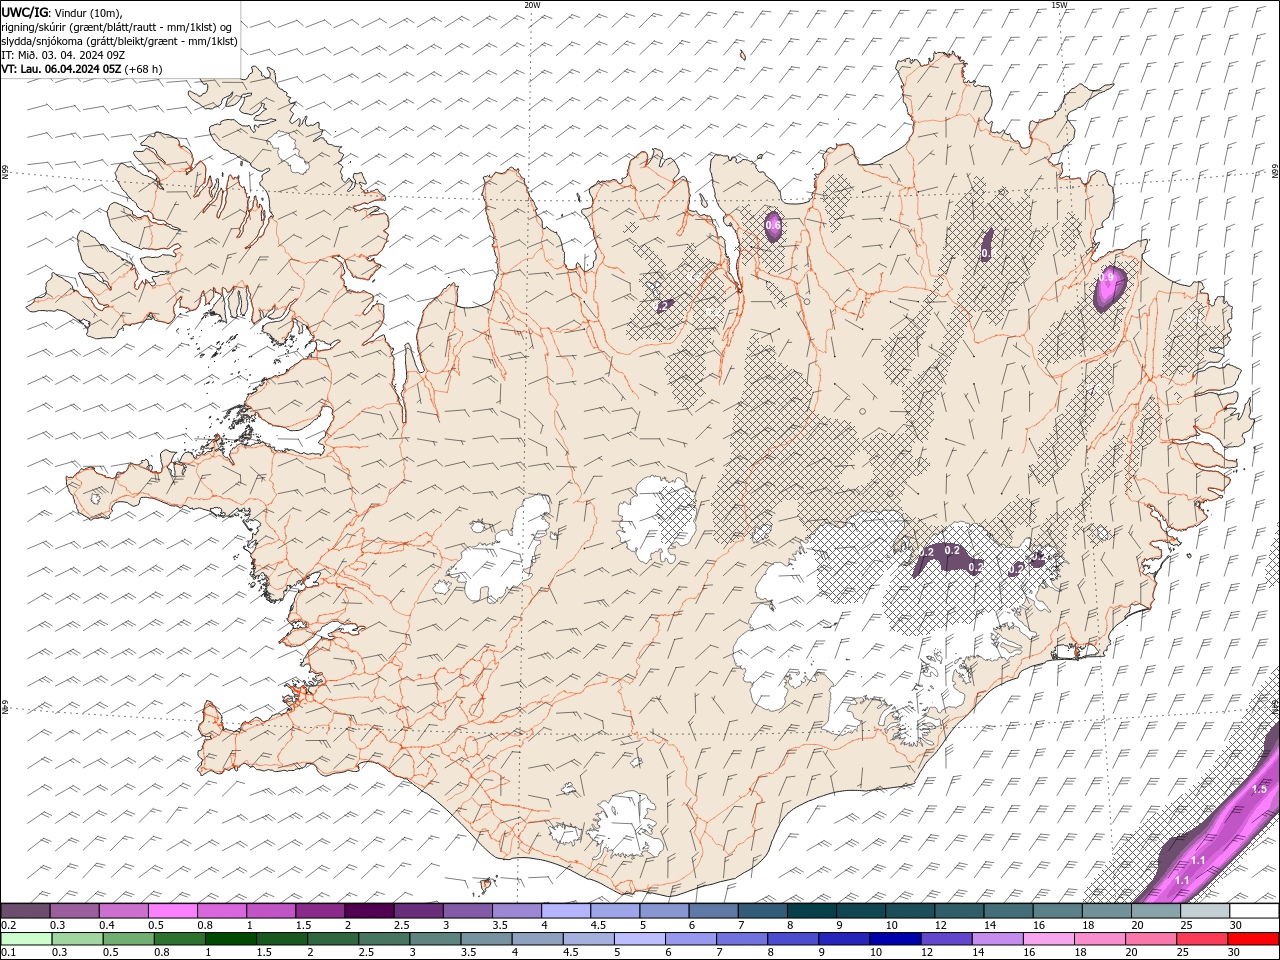
Task: Click the 25 pale grey swatch in upper legend
Action: (1203, 911)
